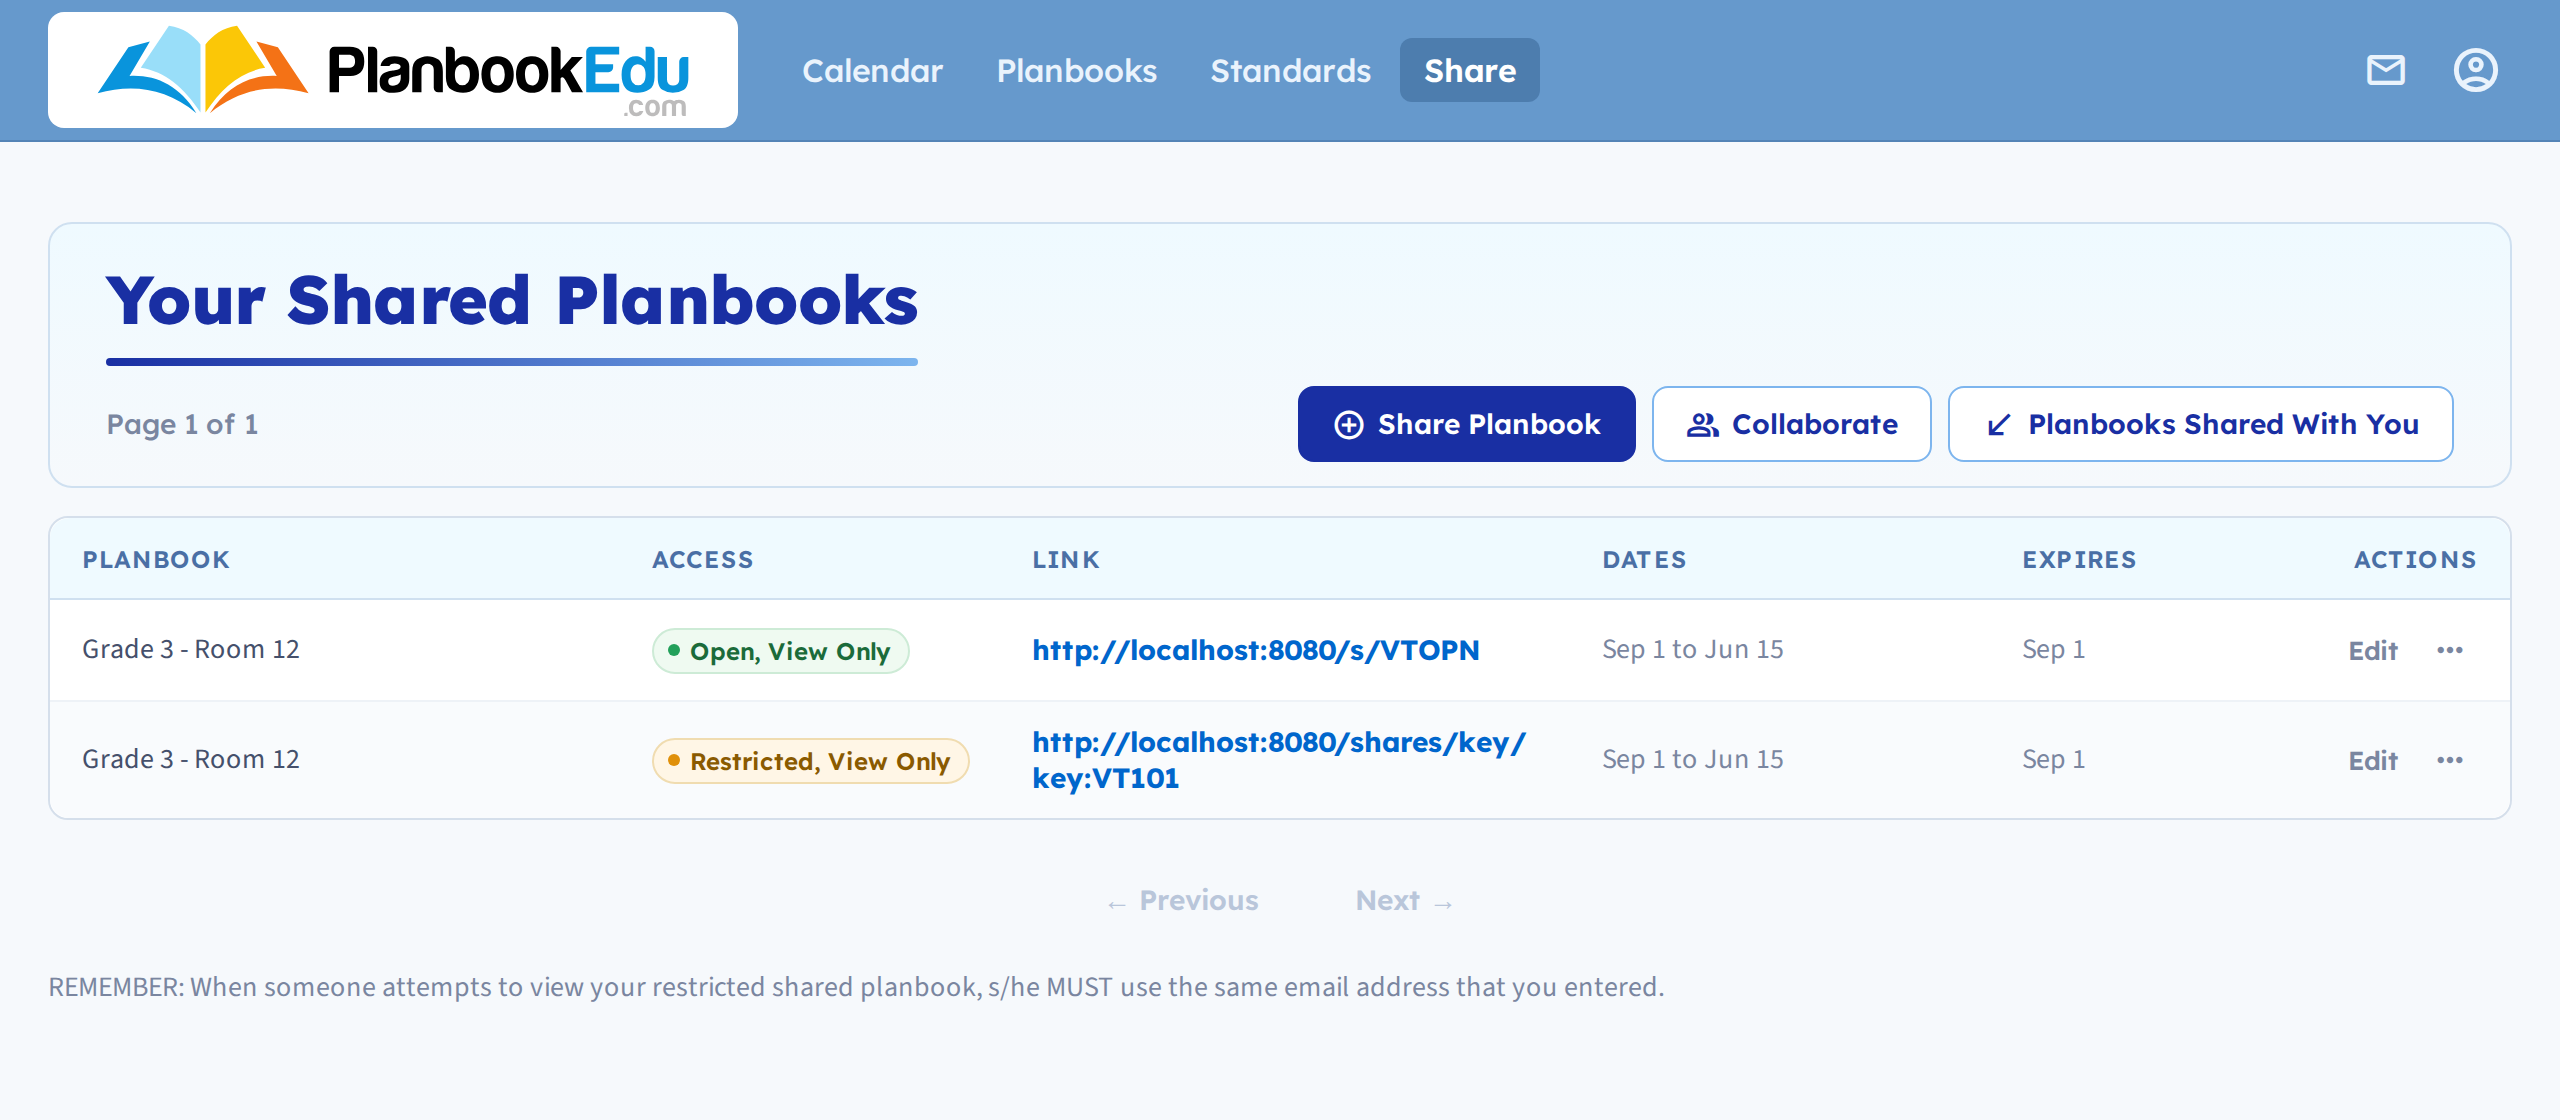Viewport: 2560px width, 1120px height.
Task: Select the Share tab
Action: click(1470, 70)
